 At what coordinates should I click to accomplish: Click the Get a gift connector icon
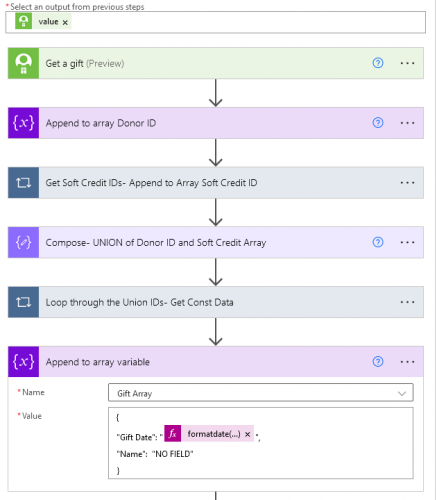pos(23,63)
